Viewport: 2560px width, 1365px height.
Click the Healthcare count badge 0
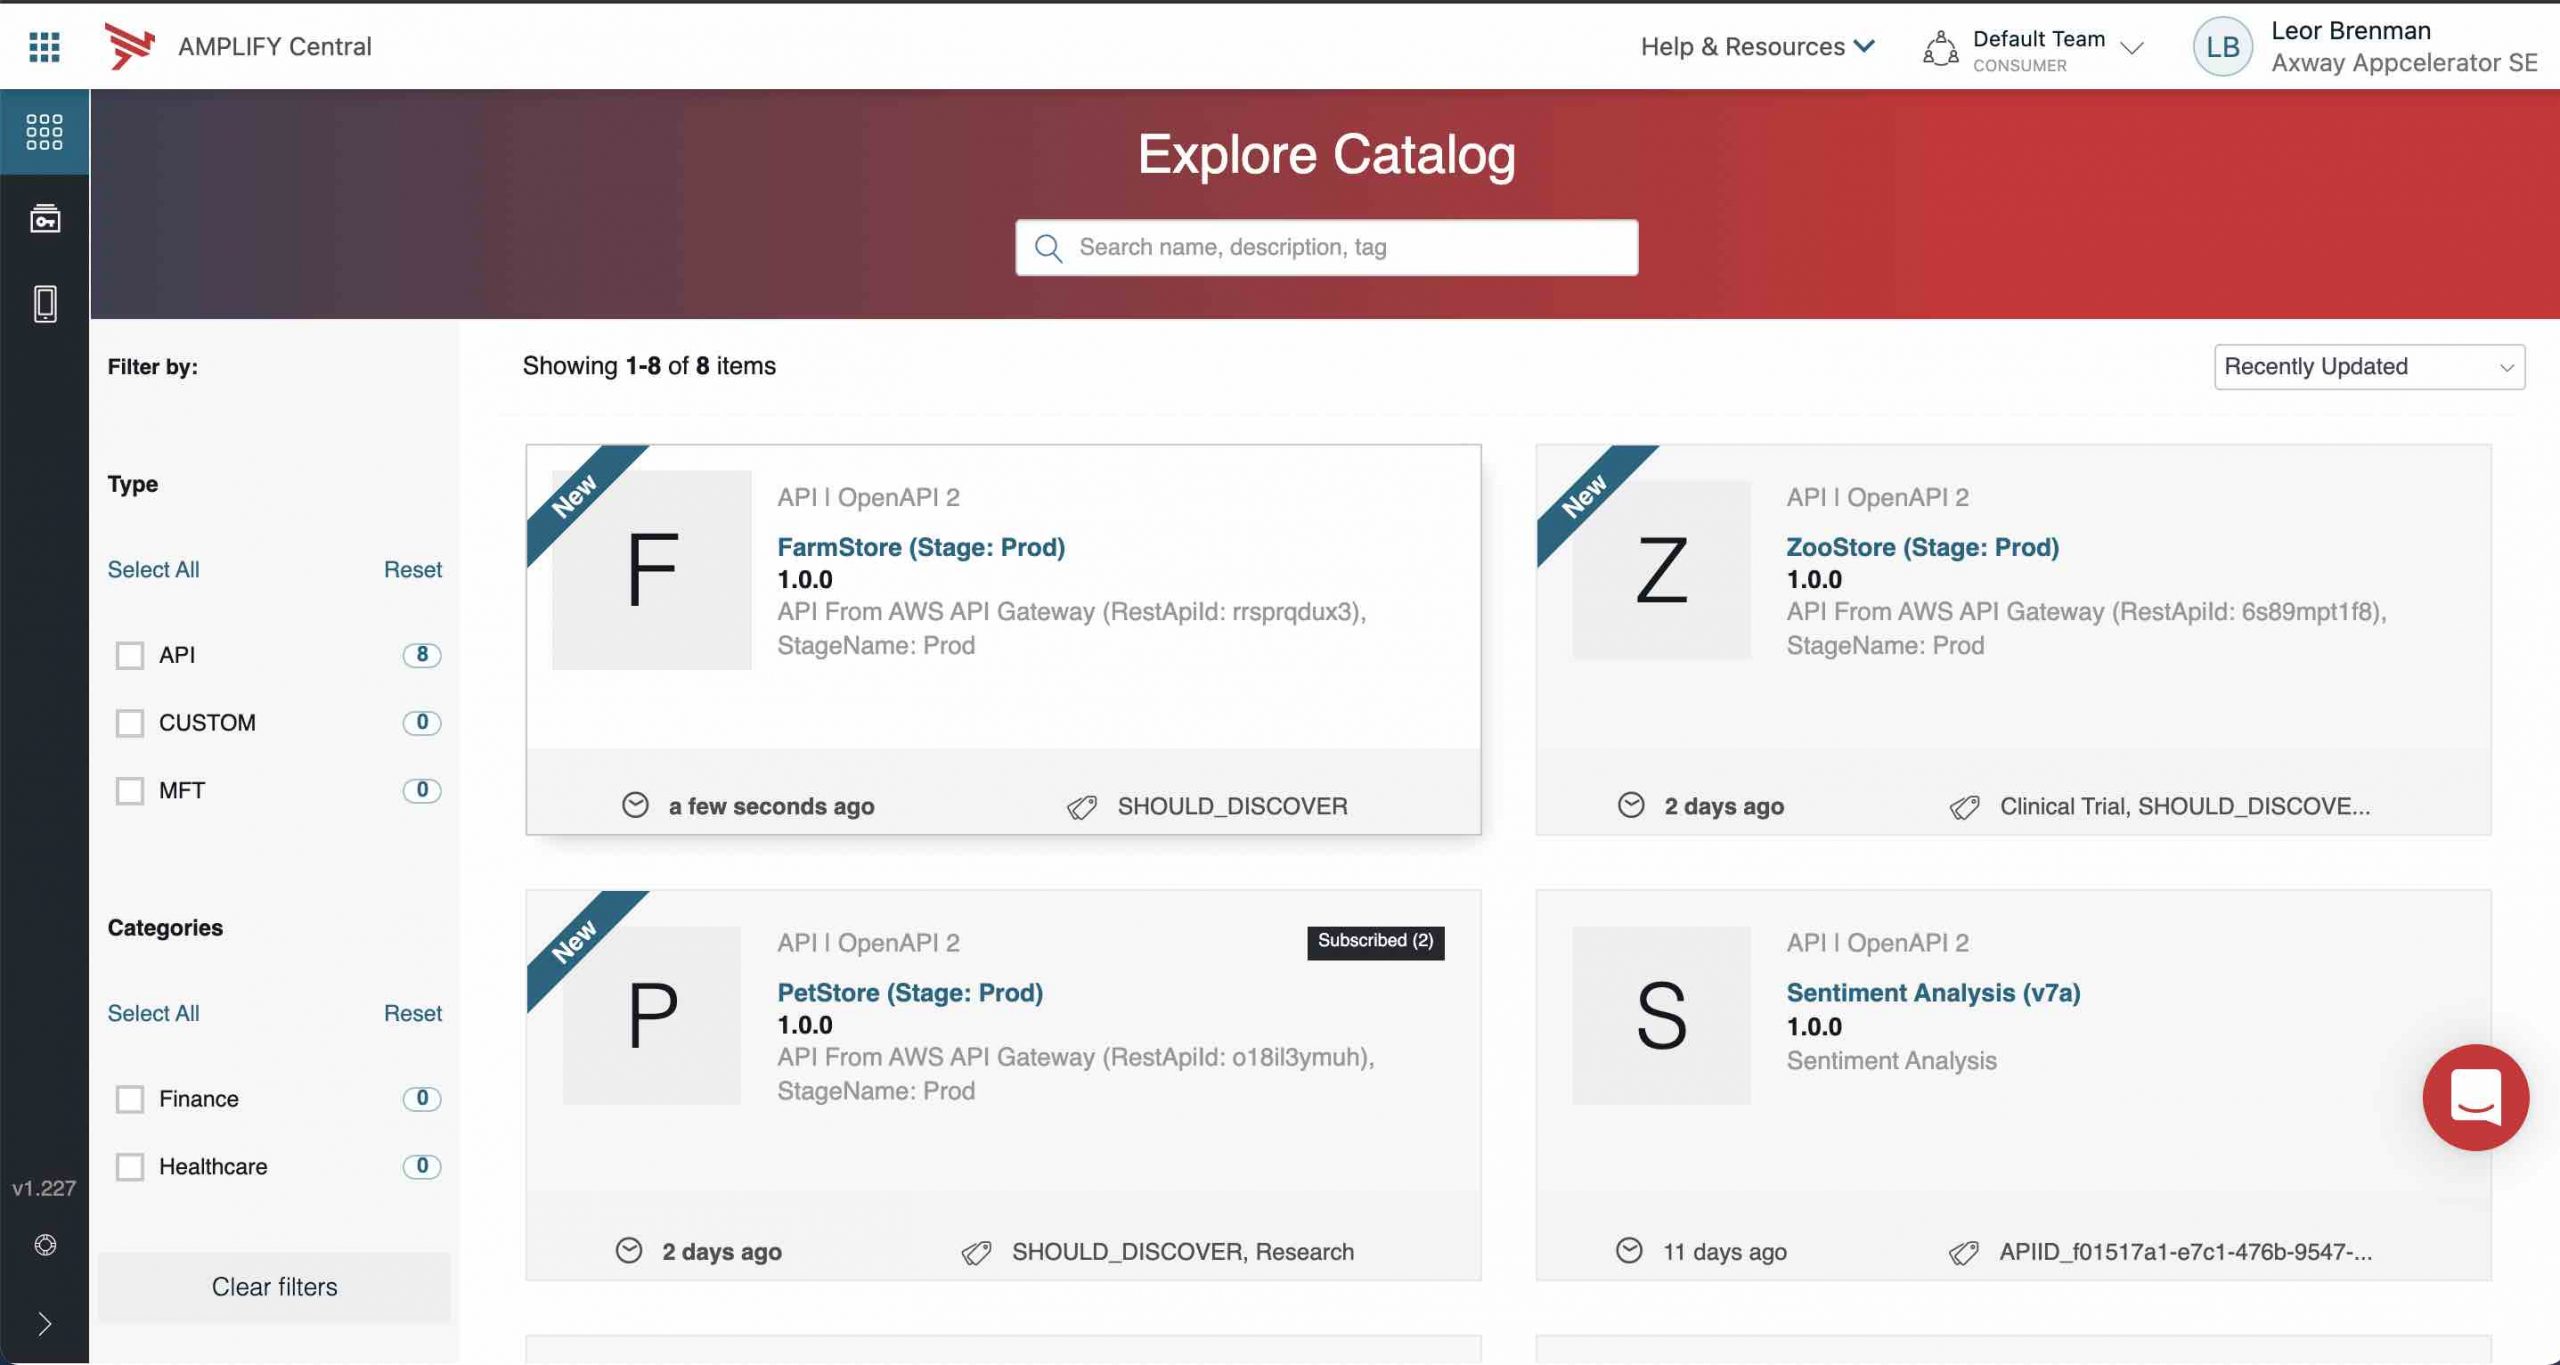[x=422, y=1166]
